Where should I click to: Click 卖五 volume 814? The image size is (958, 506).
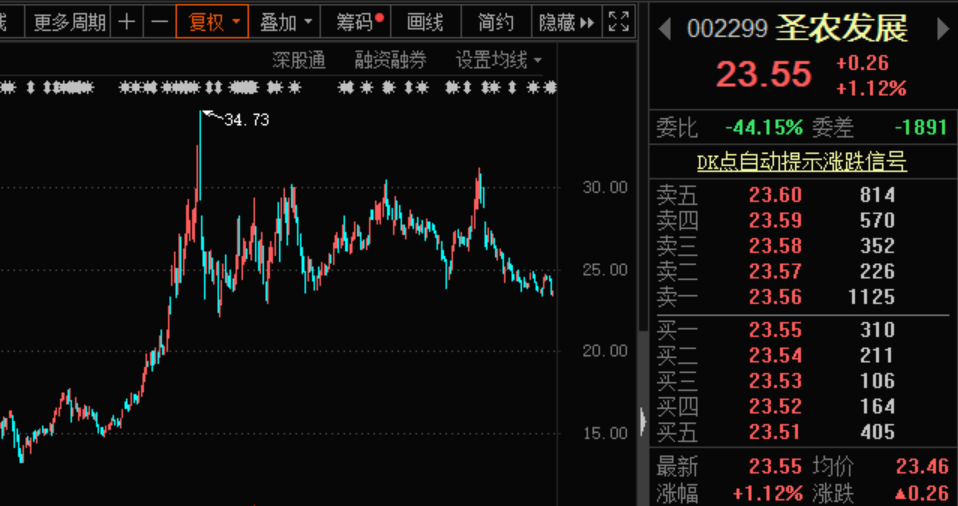tap(877, 195)
